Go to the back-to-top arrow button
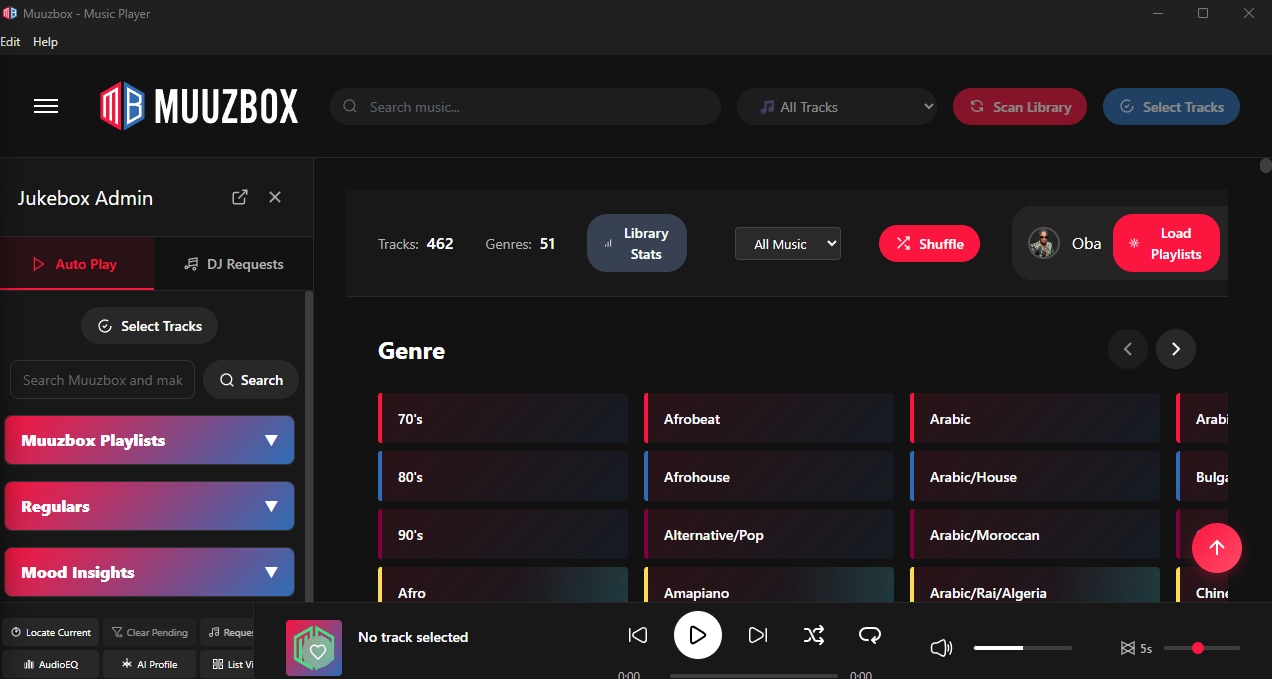Screen dimensions: 1272x679 pos(1217,547)
